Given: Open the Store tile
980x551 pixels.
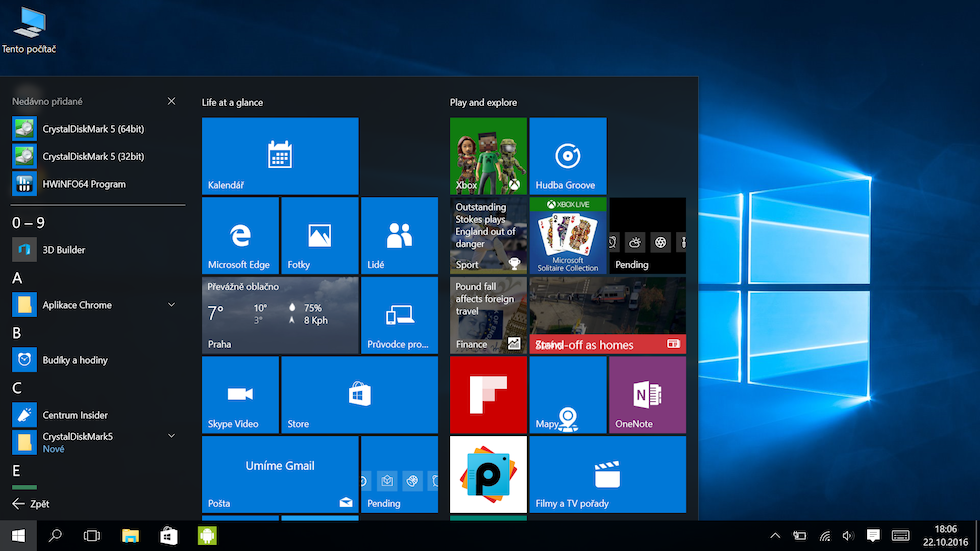Looking at the screenshot, I should coord(359,394).
